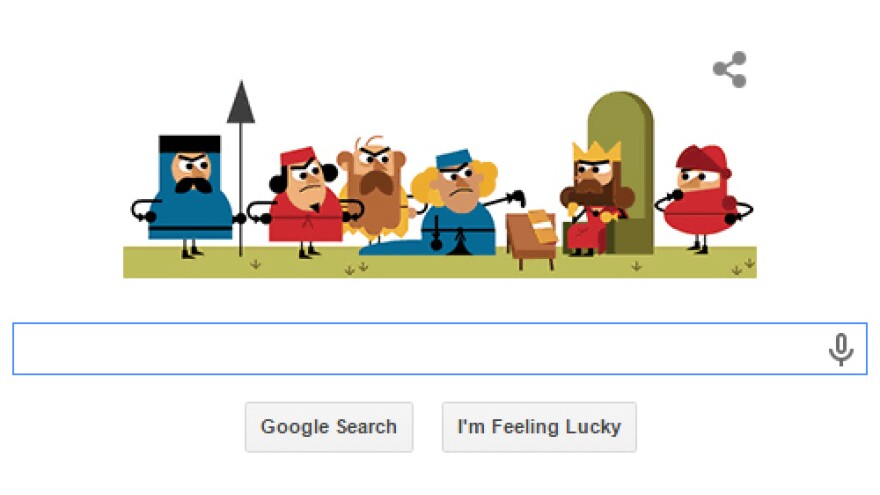Click the king's golden crown
Viewport: 880px width, 495px height.
596,152
